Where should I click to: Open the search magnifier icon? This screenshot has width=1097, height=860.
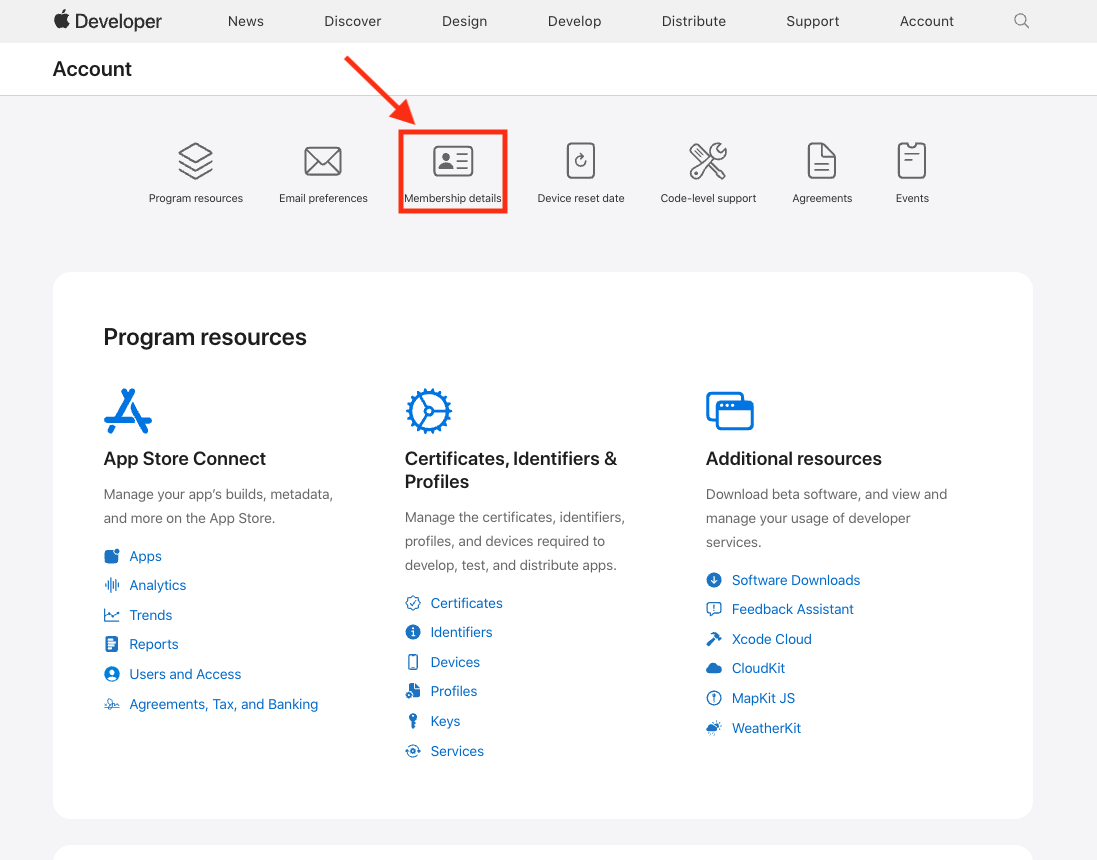pyautogui.click(x=1021, y=21)
